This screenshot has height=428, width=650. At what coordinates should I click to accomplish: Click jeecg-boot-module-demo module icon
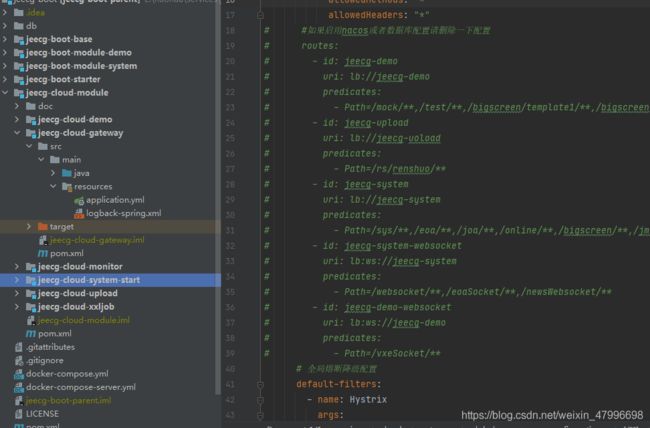[x=19, y=53]
